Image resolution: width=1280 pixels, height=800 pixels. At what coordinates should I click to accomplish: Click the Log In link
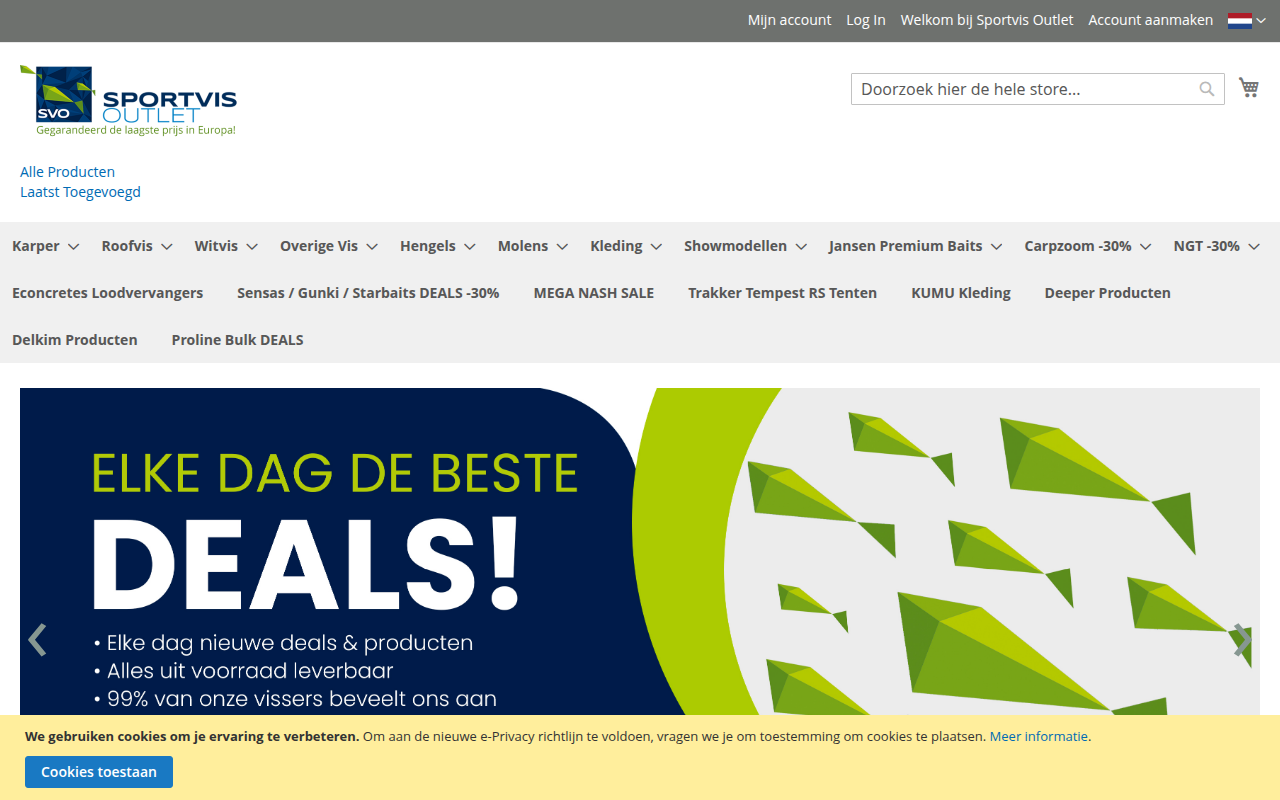click(x=866, y=20)
